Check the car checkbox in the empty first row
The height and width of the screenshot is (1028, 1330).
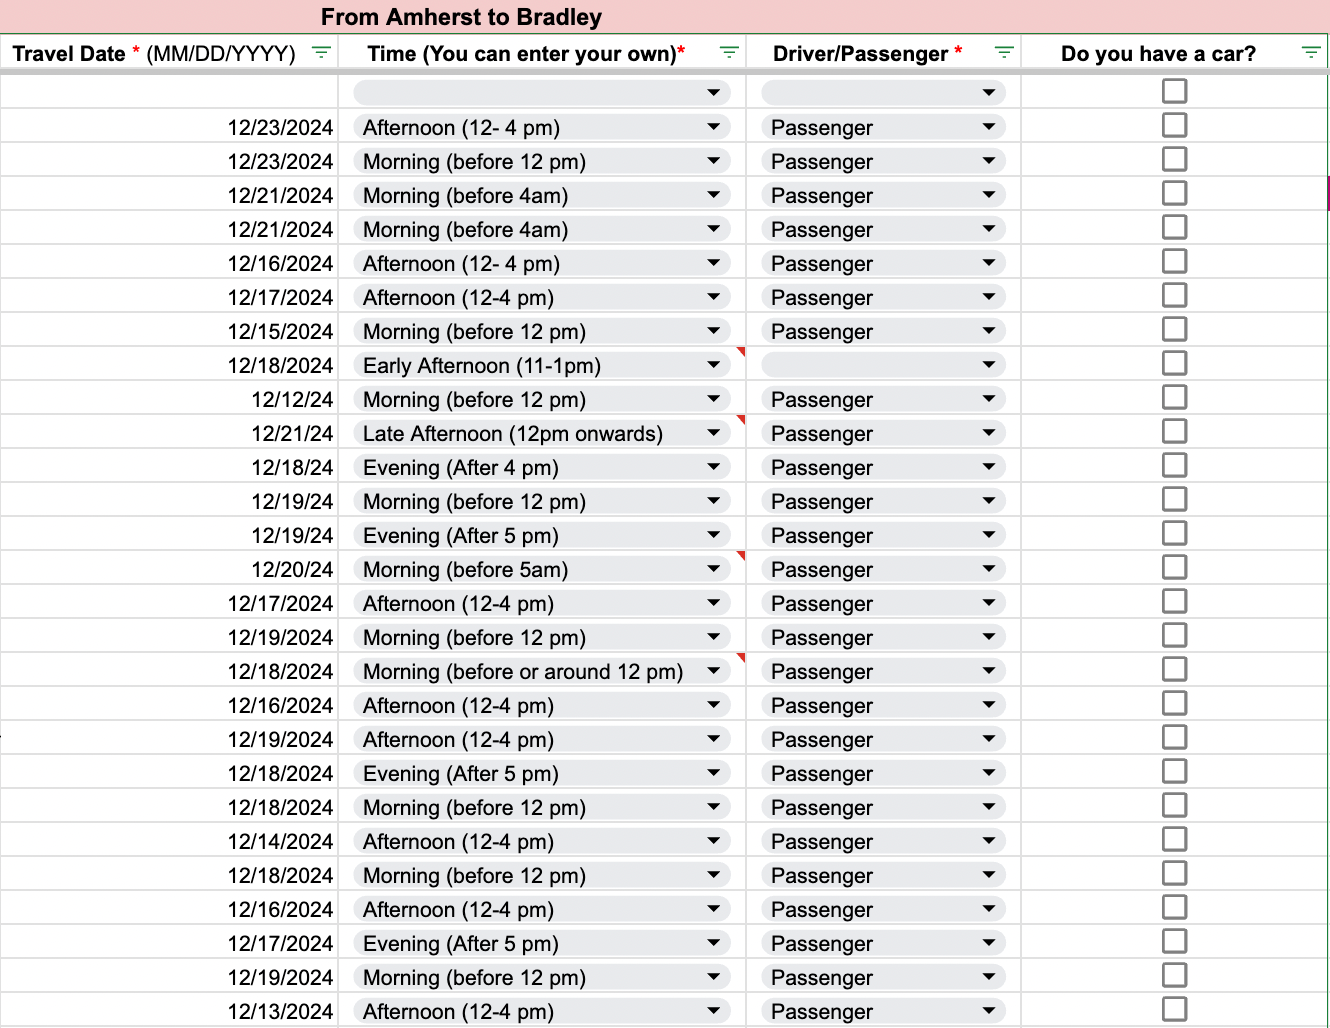[x=1175, y=91]
